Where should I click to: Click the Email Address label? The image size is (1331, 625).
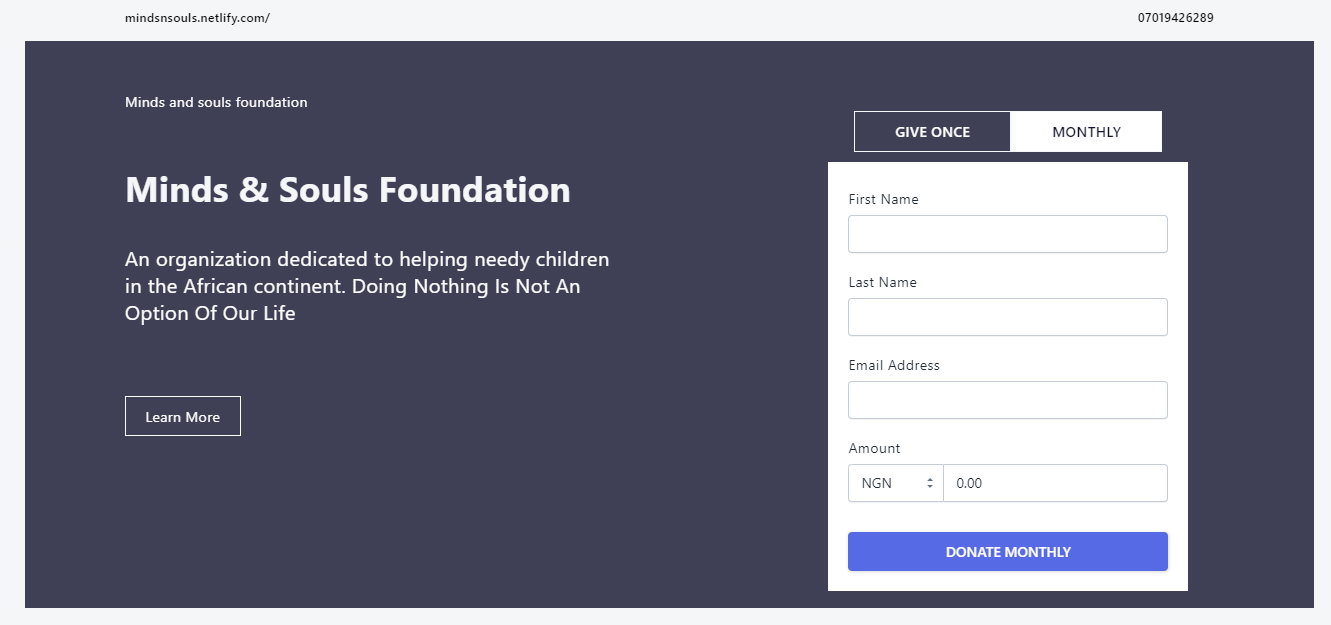click(895, 365)
